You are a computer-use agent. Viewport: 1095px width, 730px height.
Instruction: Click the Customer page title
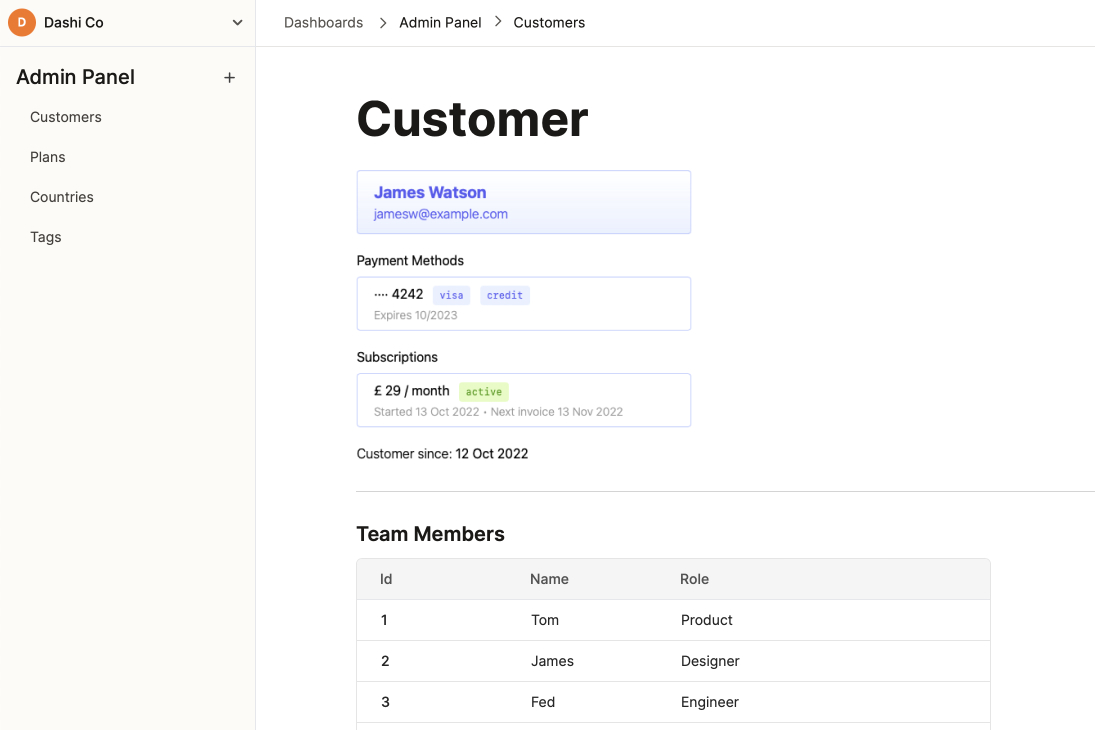click(472, 119)
